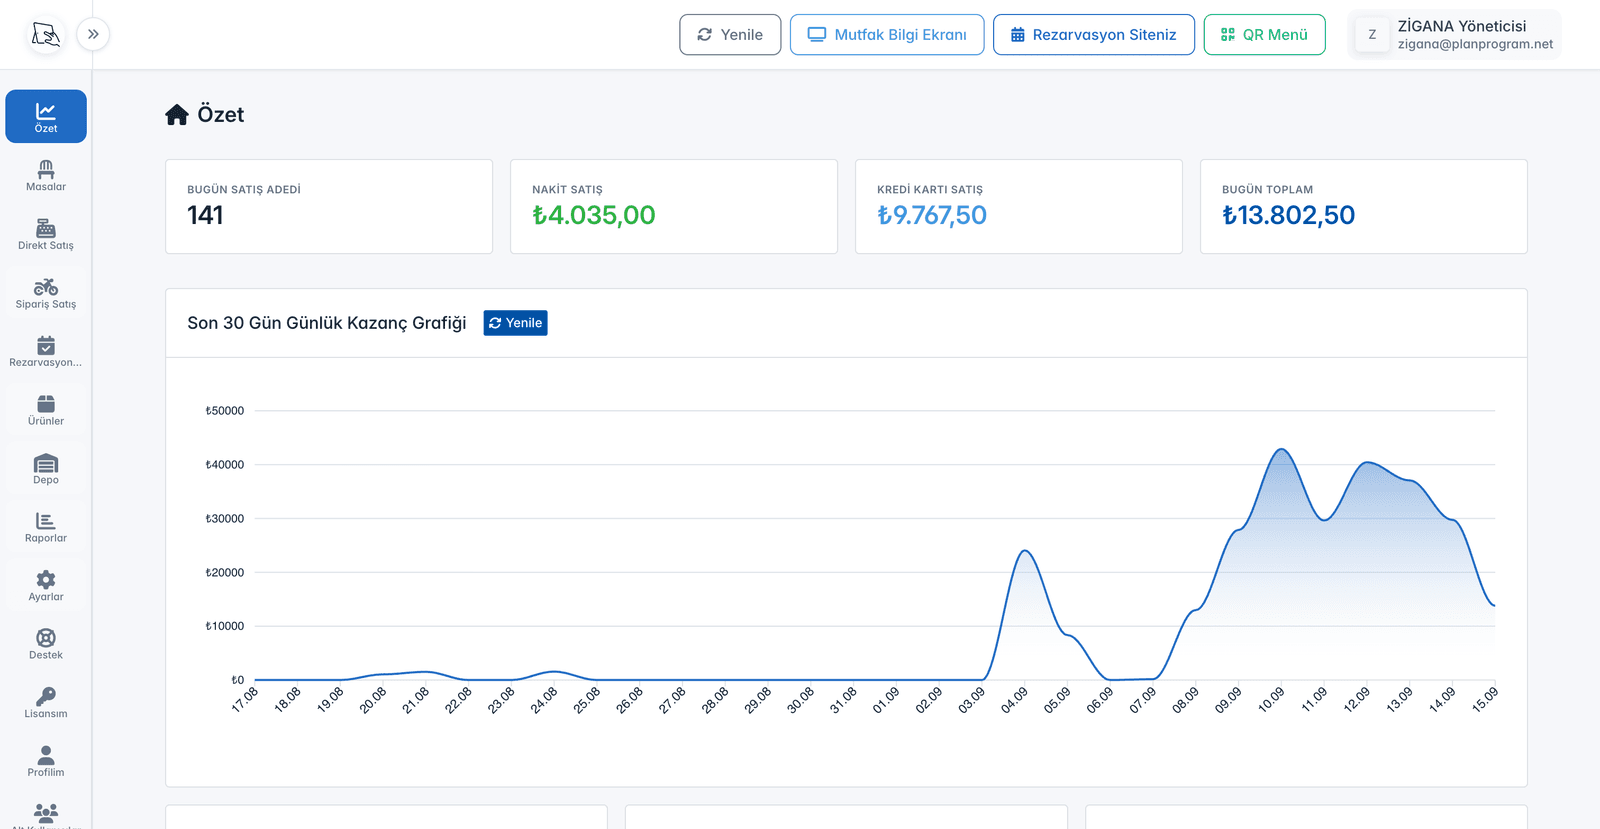Click the Bugün Satış Adedi value 141
1600x829 pixels.
[205, 215]
